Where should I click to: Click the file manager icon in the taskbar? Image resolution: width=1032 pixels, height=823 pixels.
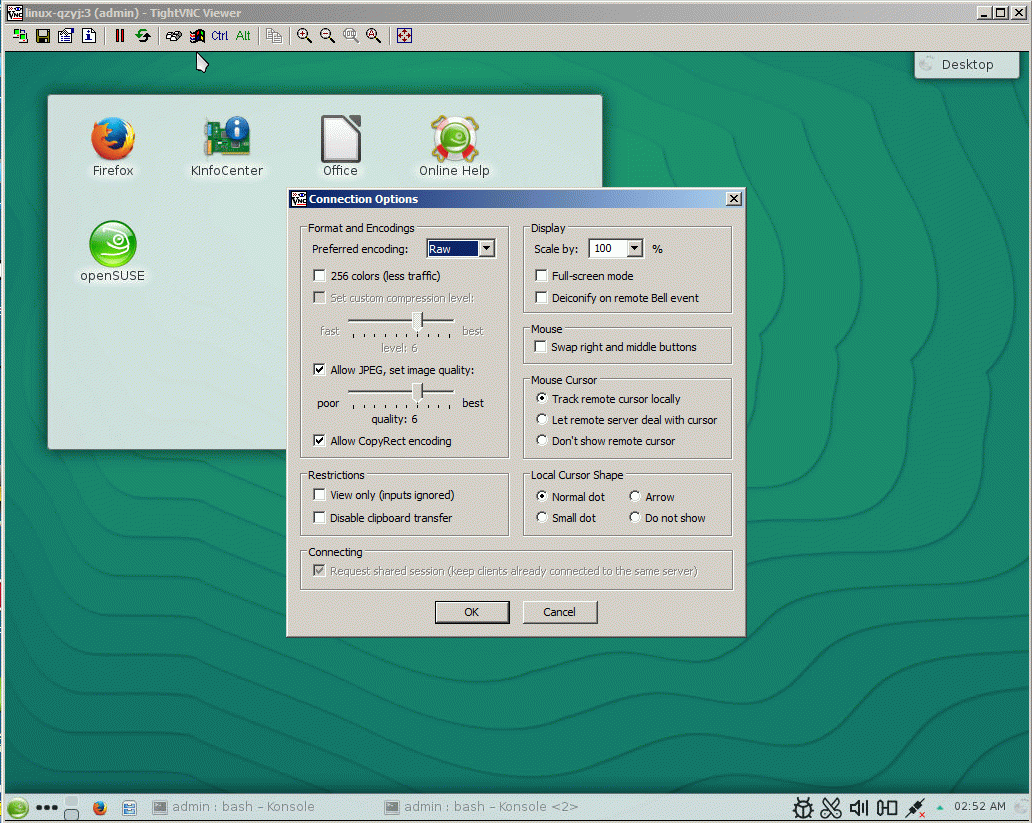point(129,807)
